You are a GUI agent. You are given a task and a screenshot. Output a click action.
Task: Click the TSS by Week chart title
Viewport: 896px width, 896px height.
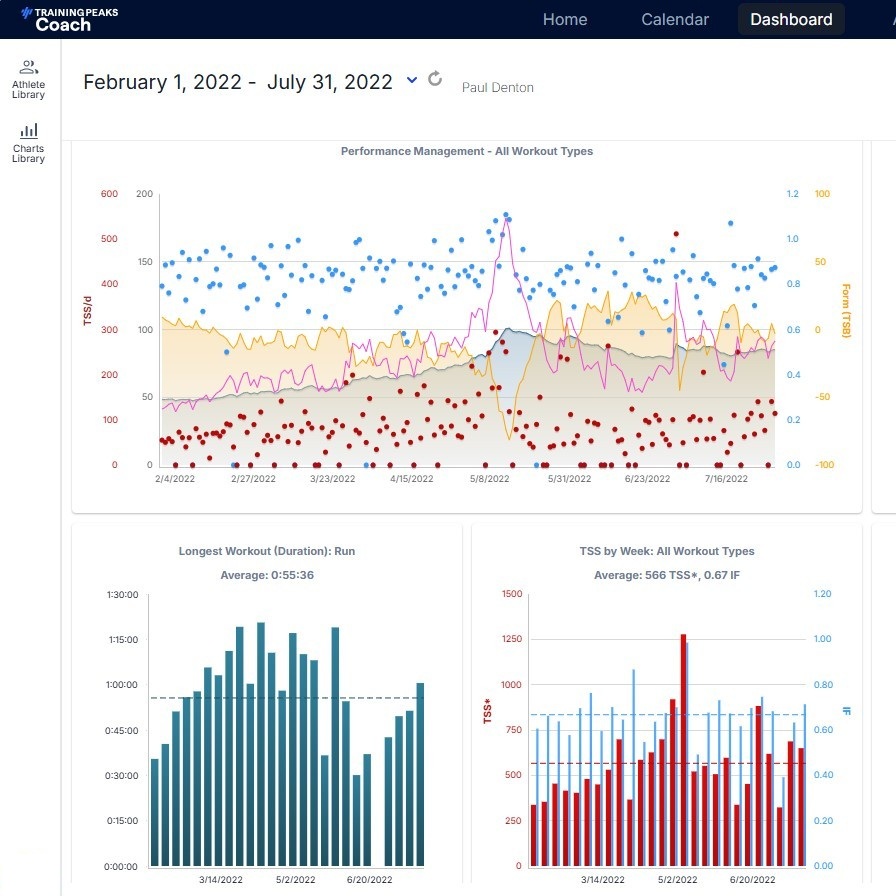pyautogui.click(x=666, y=551)
